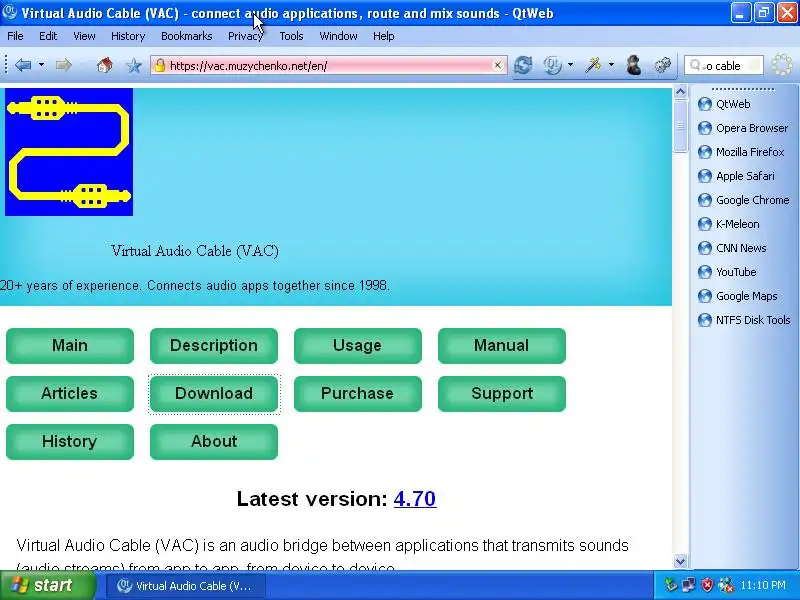Click the Articles button

pos(70,394)
